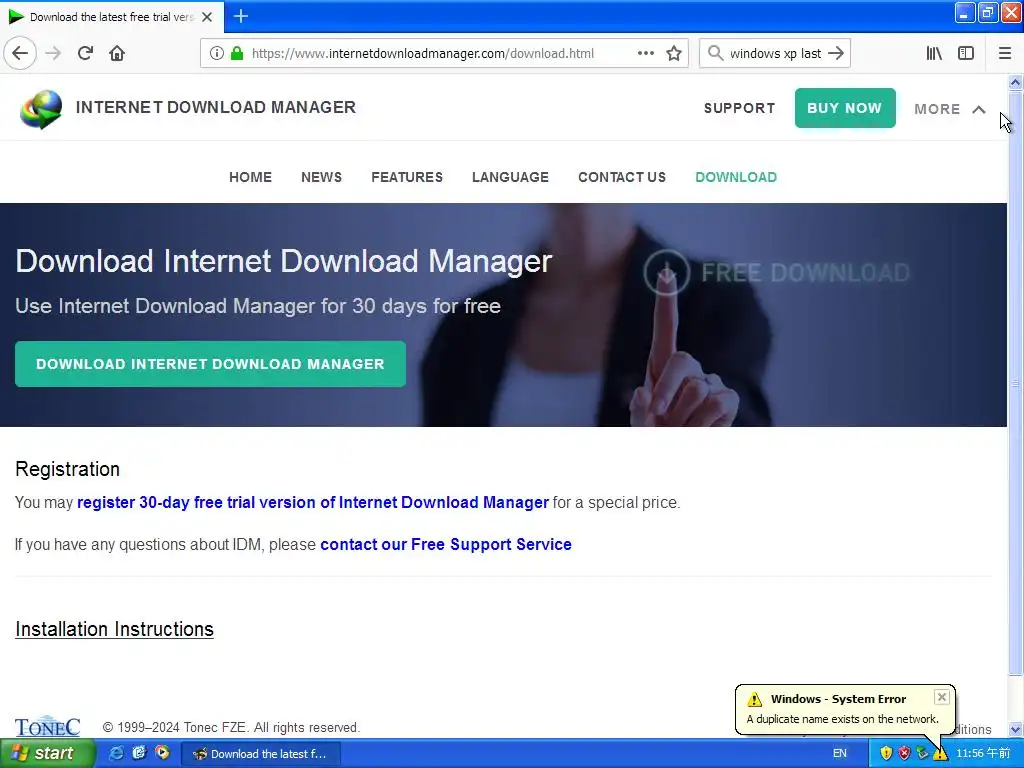The height and width of the screenshot is (768, 1024).
Task: Click the 11:56 taskbar clock
Action: coord(983,753)
